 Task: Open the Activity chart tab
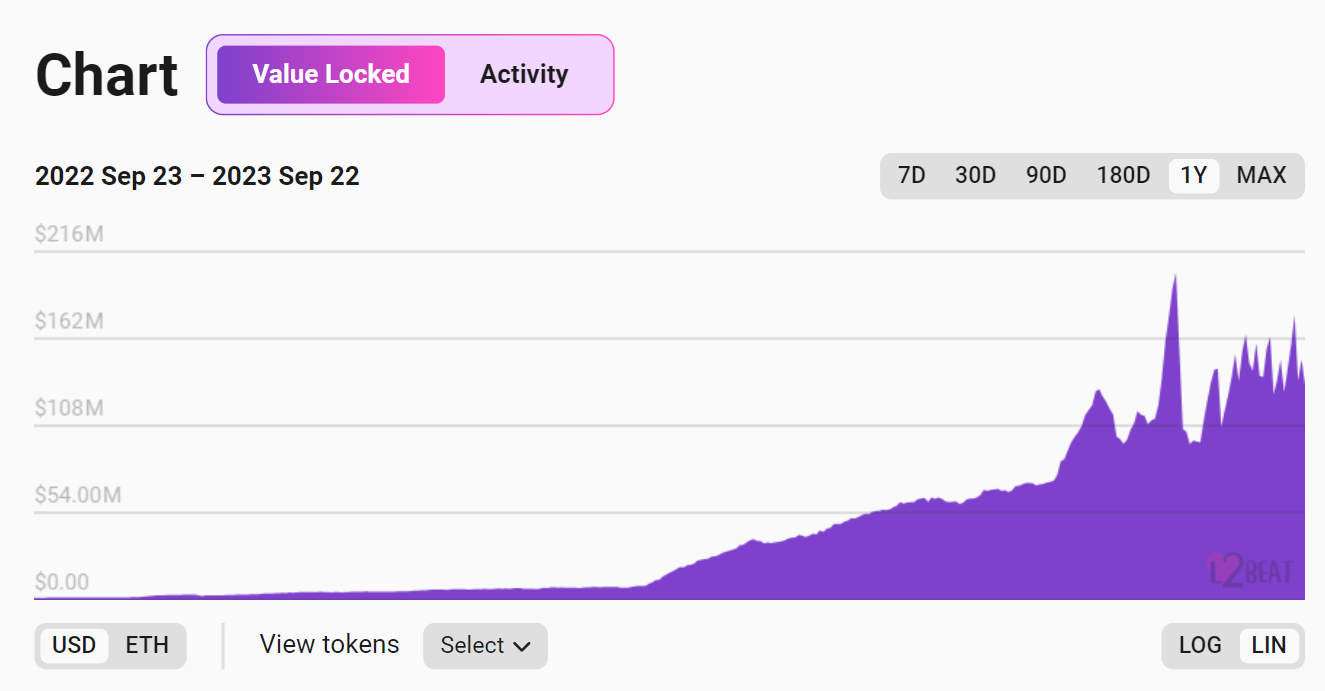524,74
